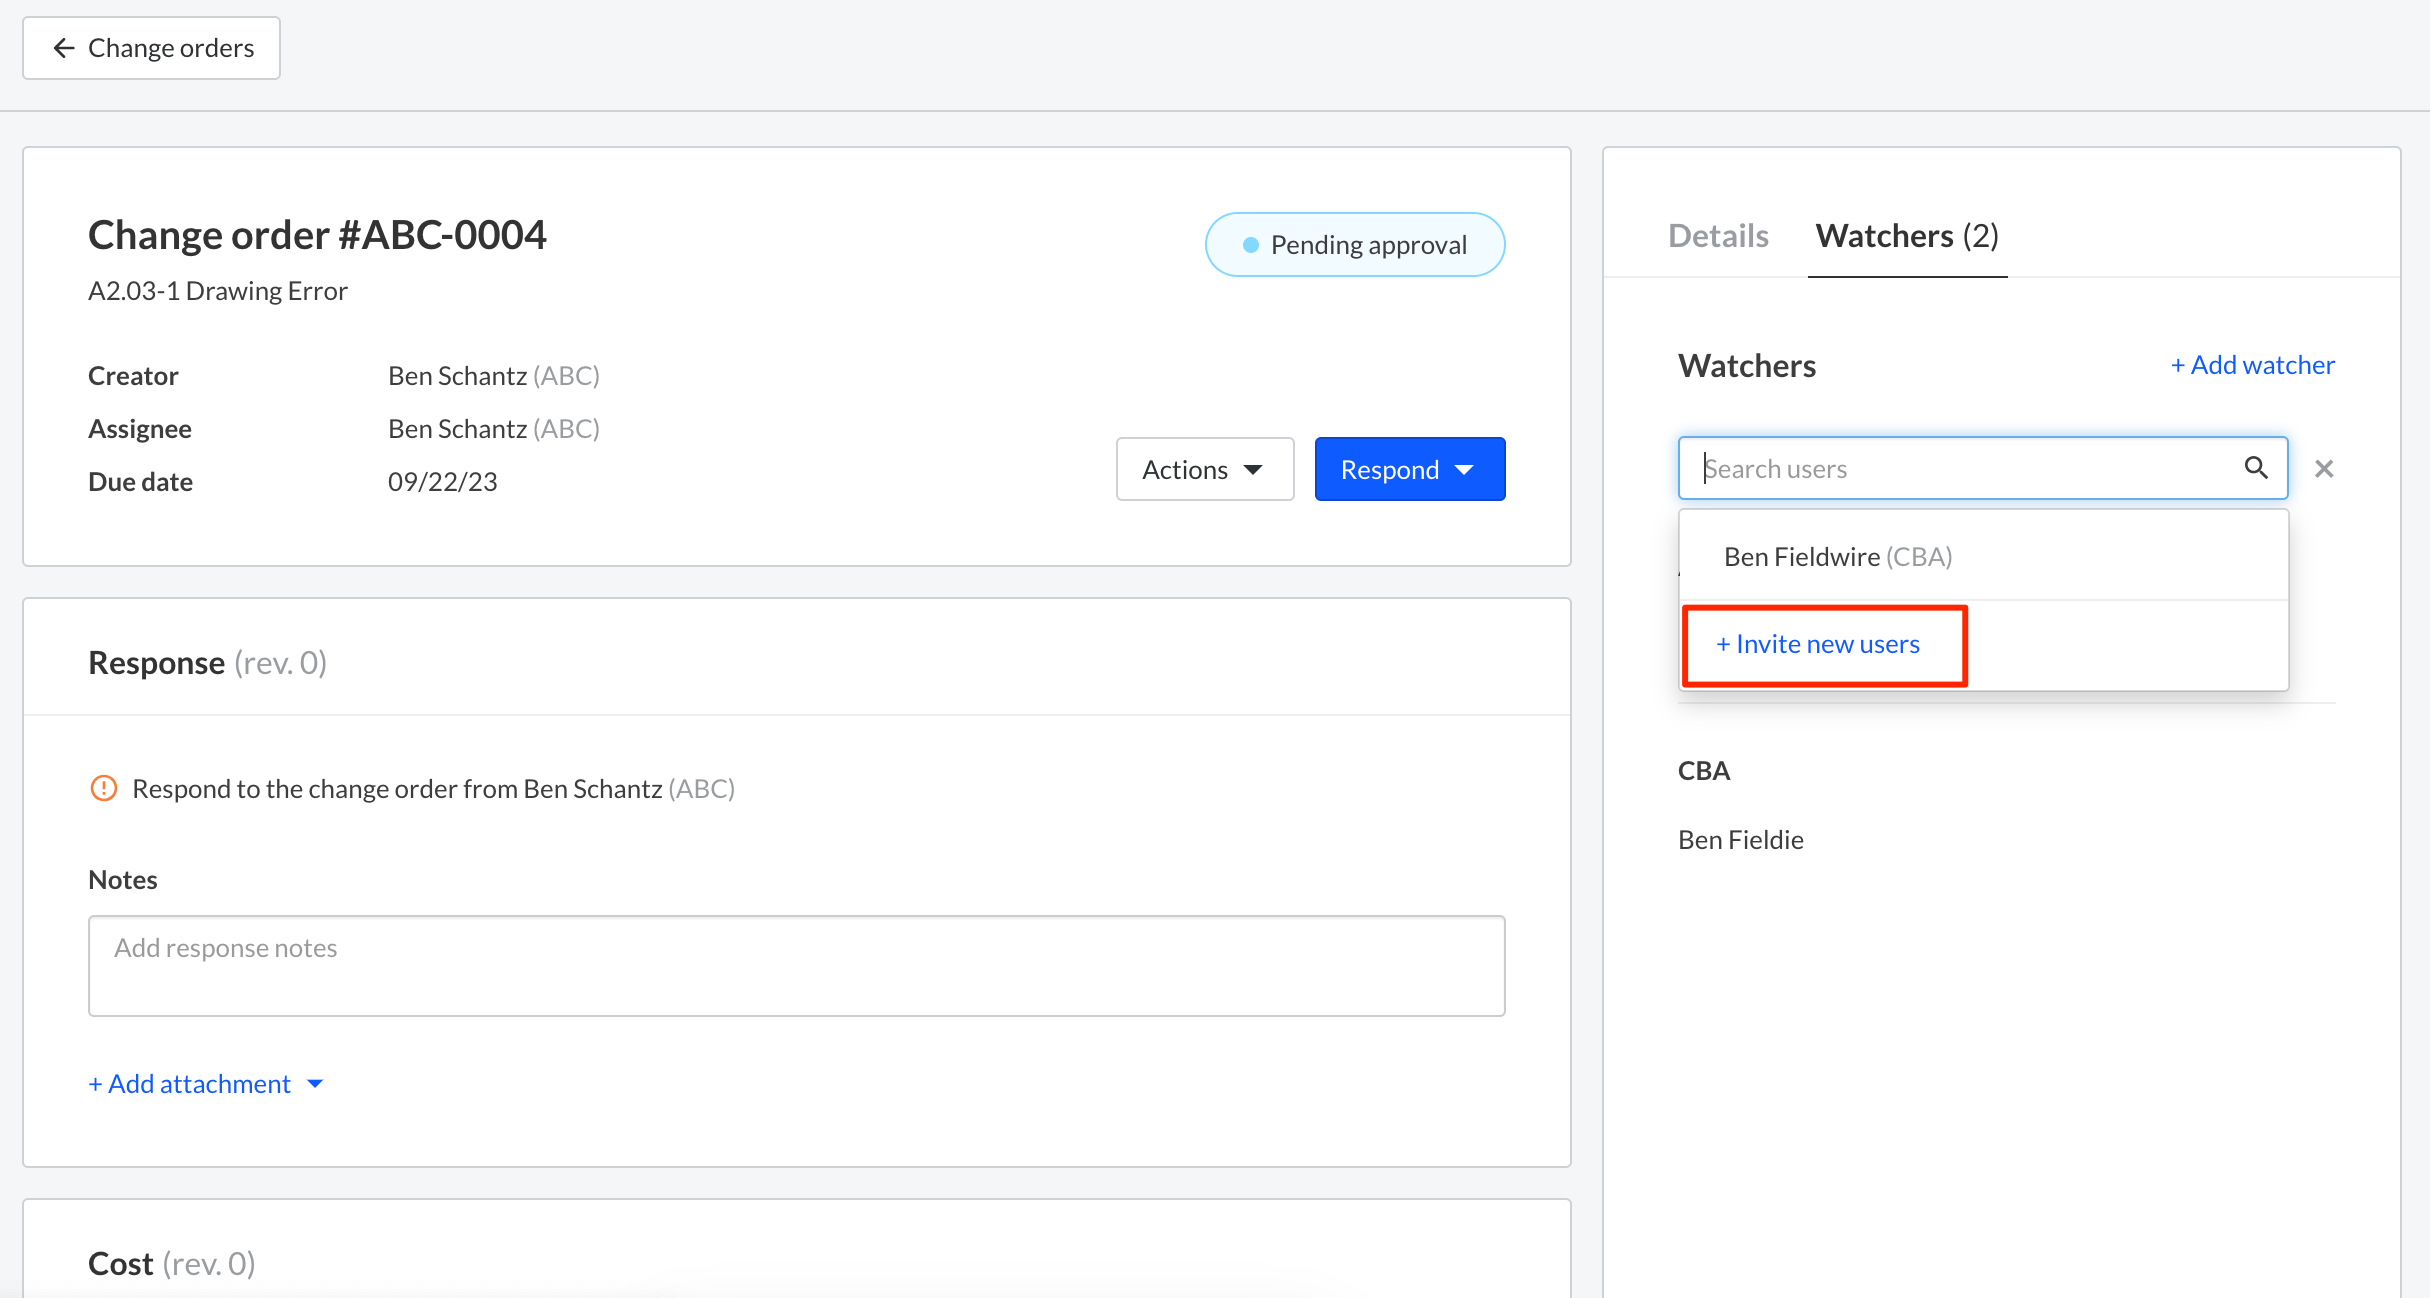
Task: Select Ben Fieldwire (CBA) from suggestions
Action: tap(1838, 557)
